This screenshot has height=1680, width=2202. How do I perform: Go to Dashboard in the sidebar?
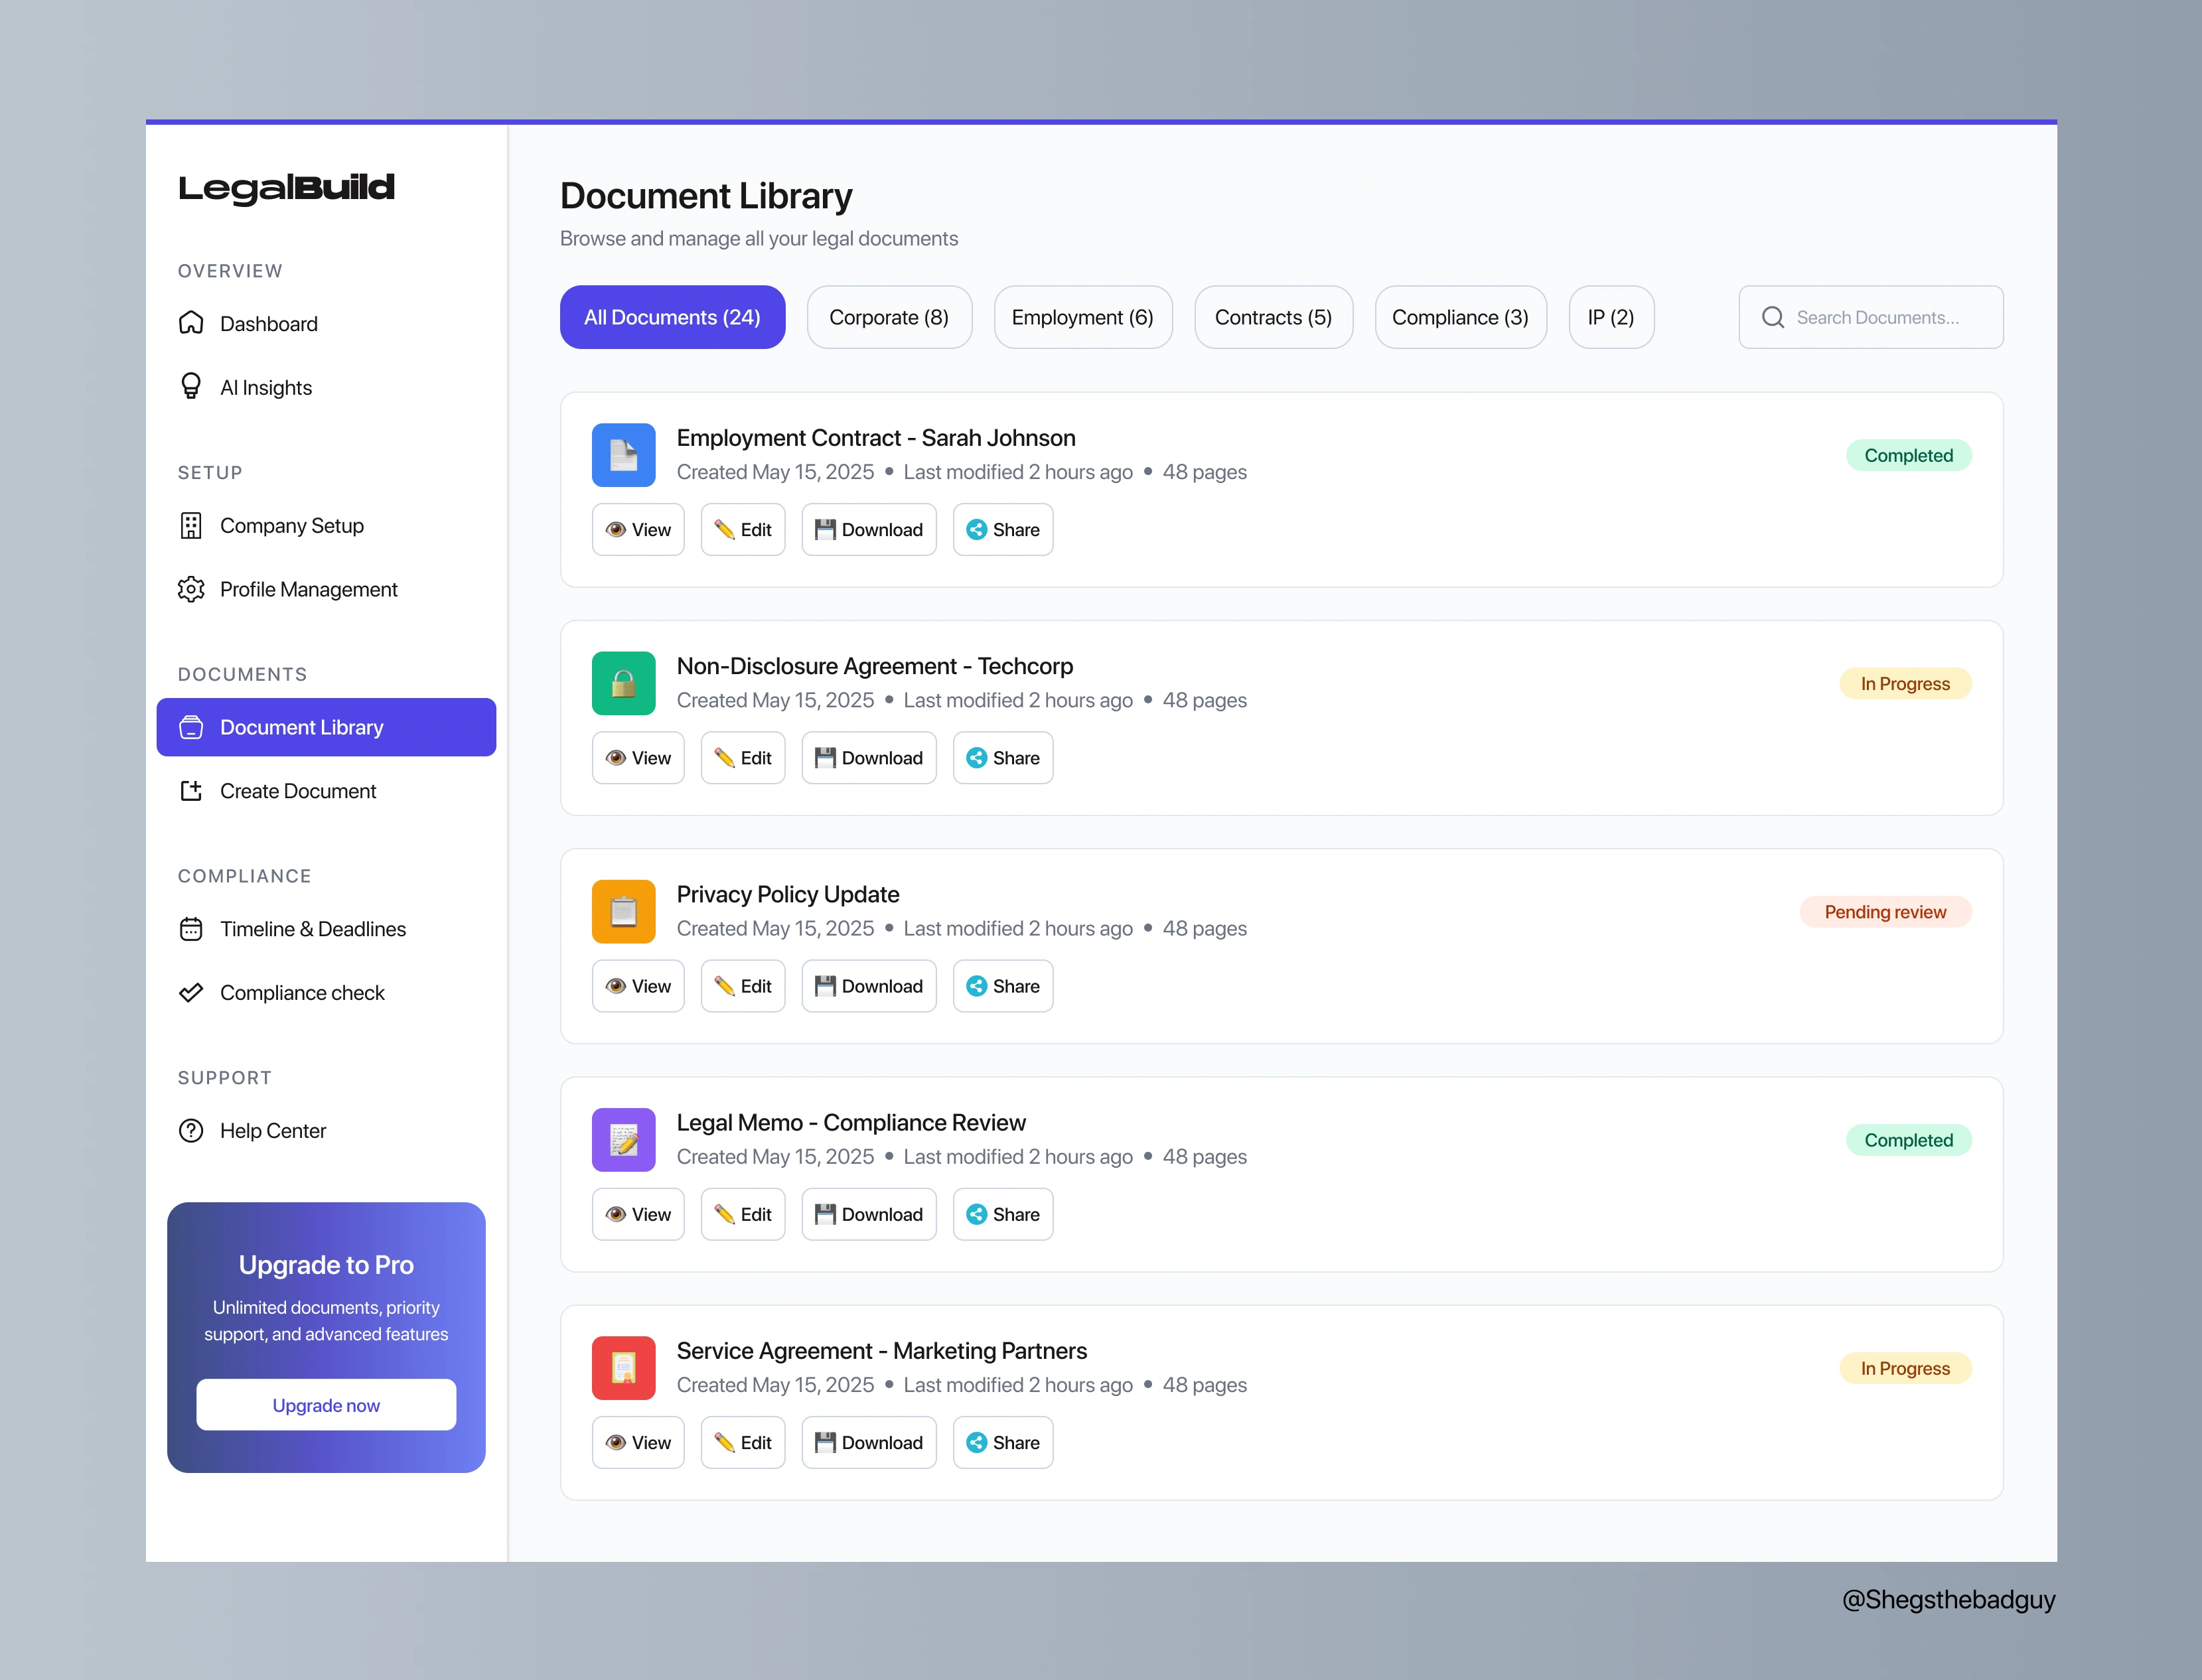pyautogui.click(x=268, y=324)
